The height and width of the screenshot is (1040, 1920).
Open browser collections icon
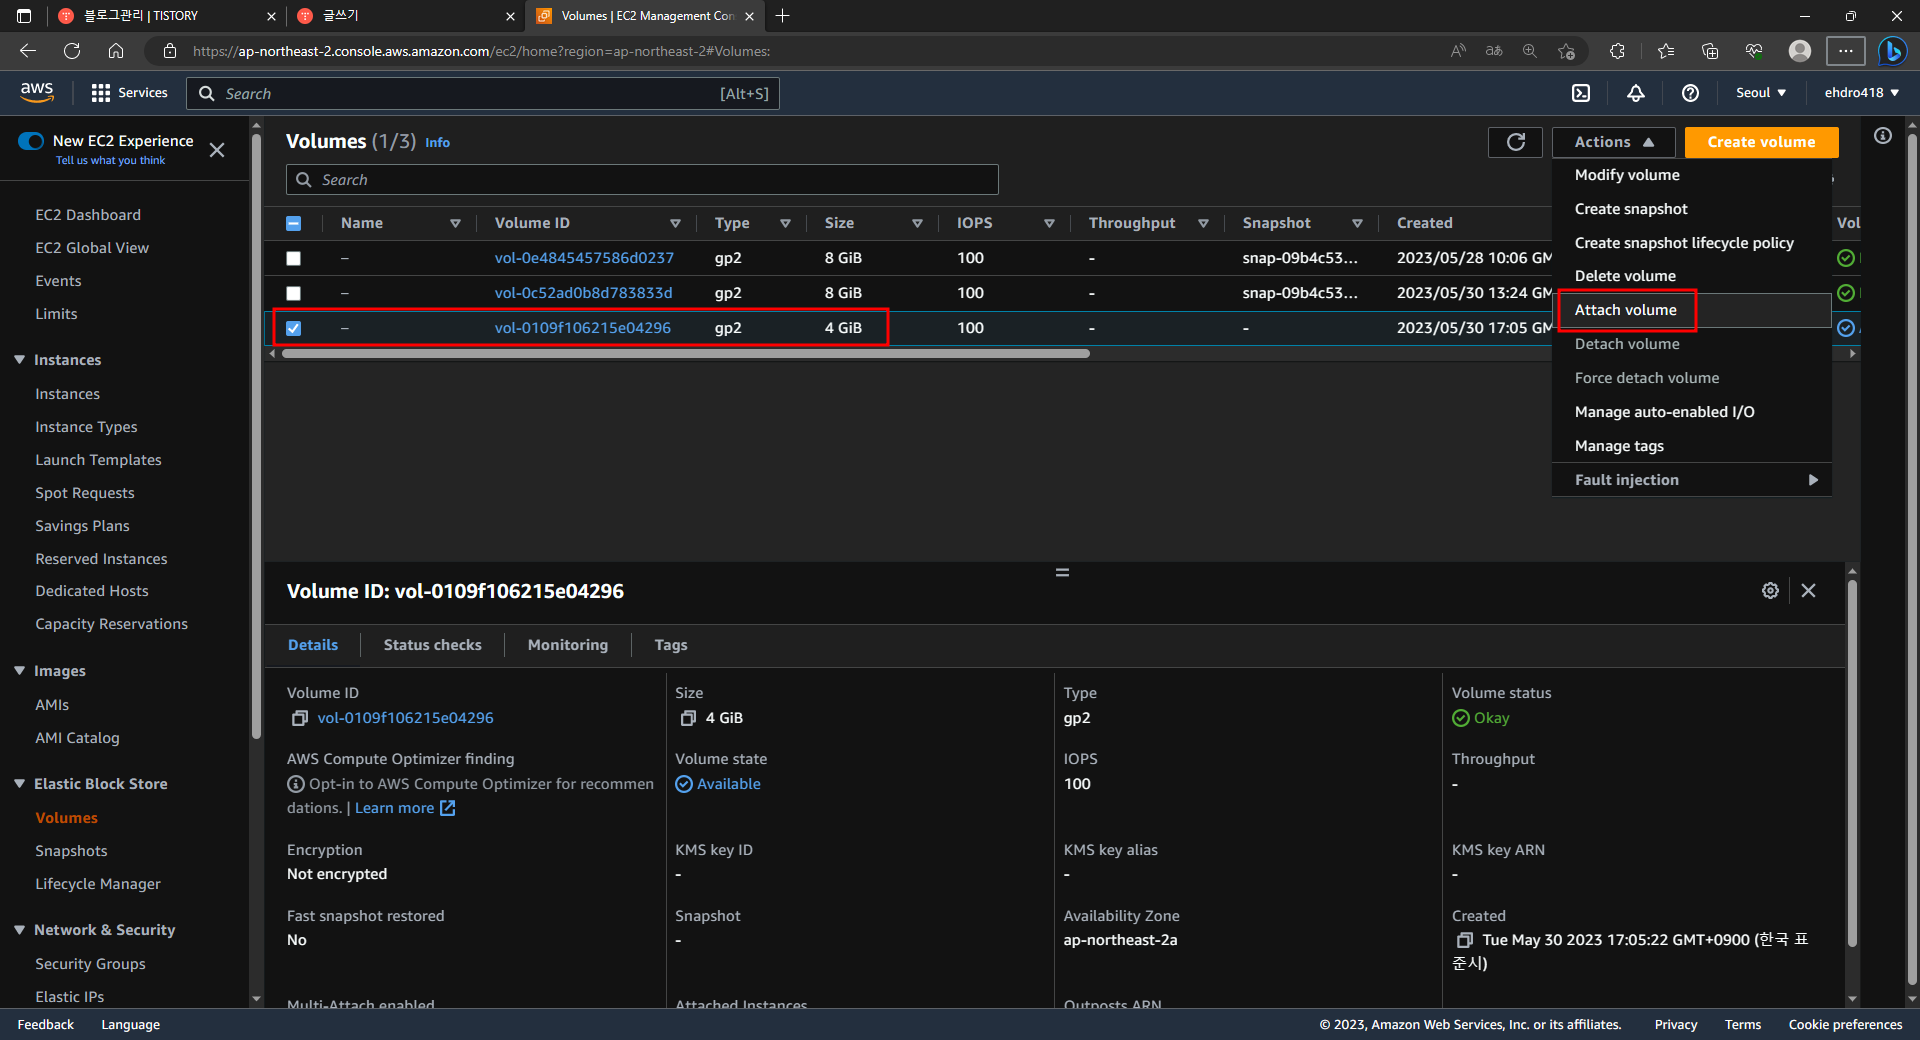click(x=1710, y=51)
